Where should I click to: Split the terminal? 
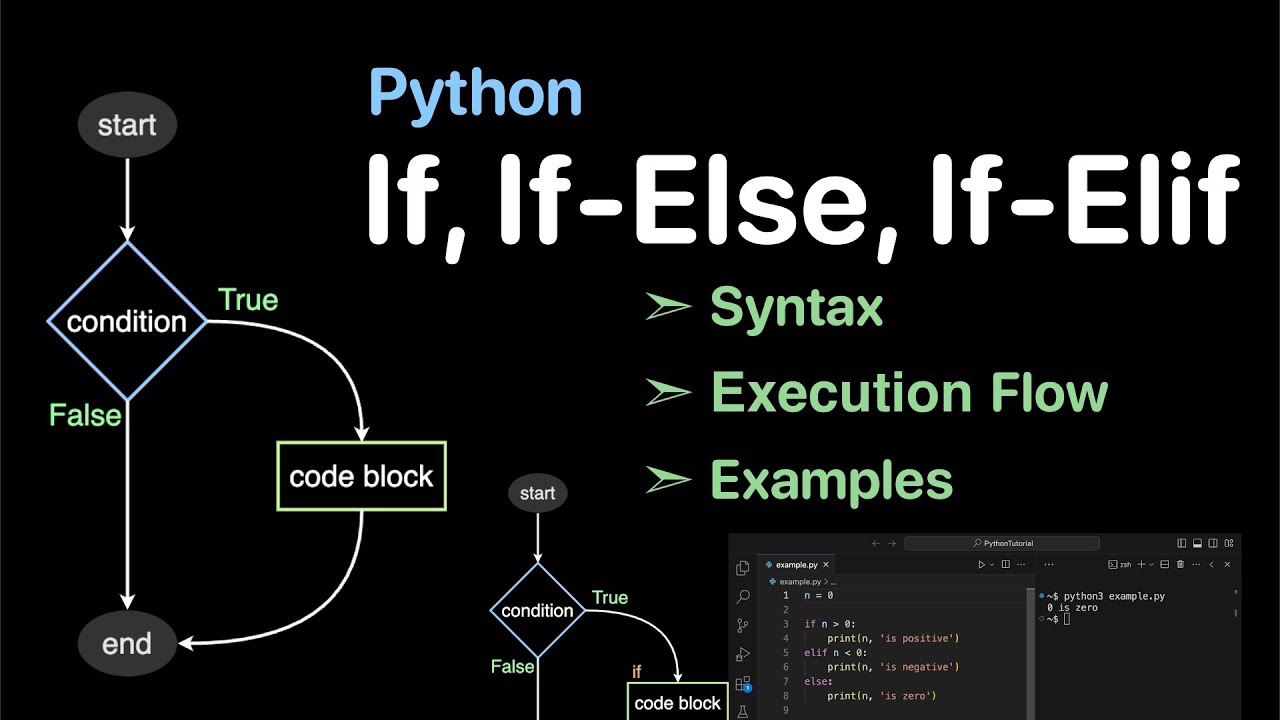1164,565
